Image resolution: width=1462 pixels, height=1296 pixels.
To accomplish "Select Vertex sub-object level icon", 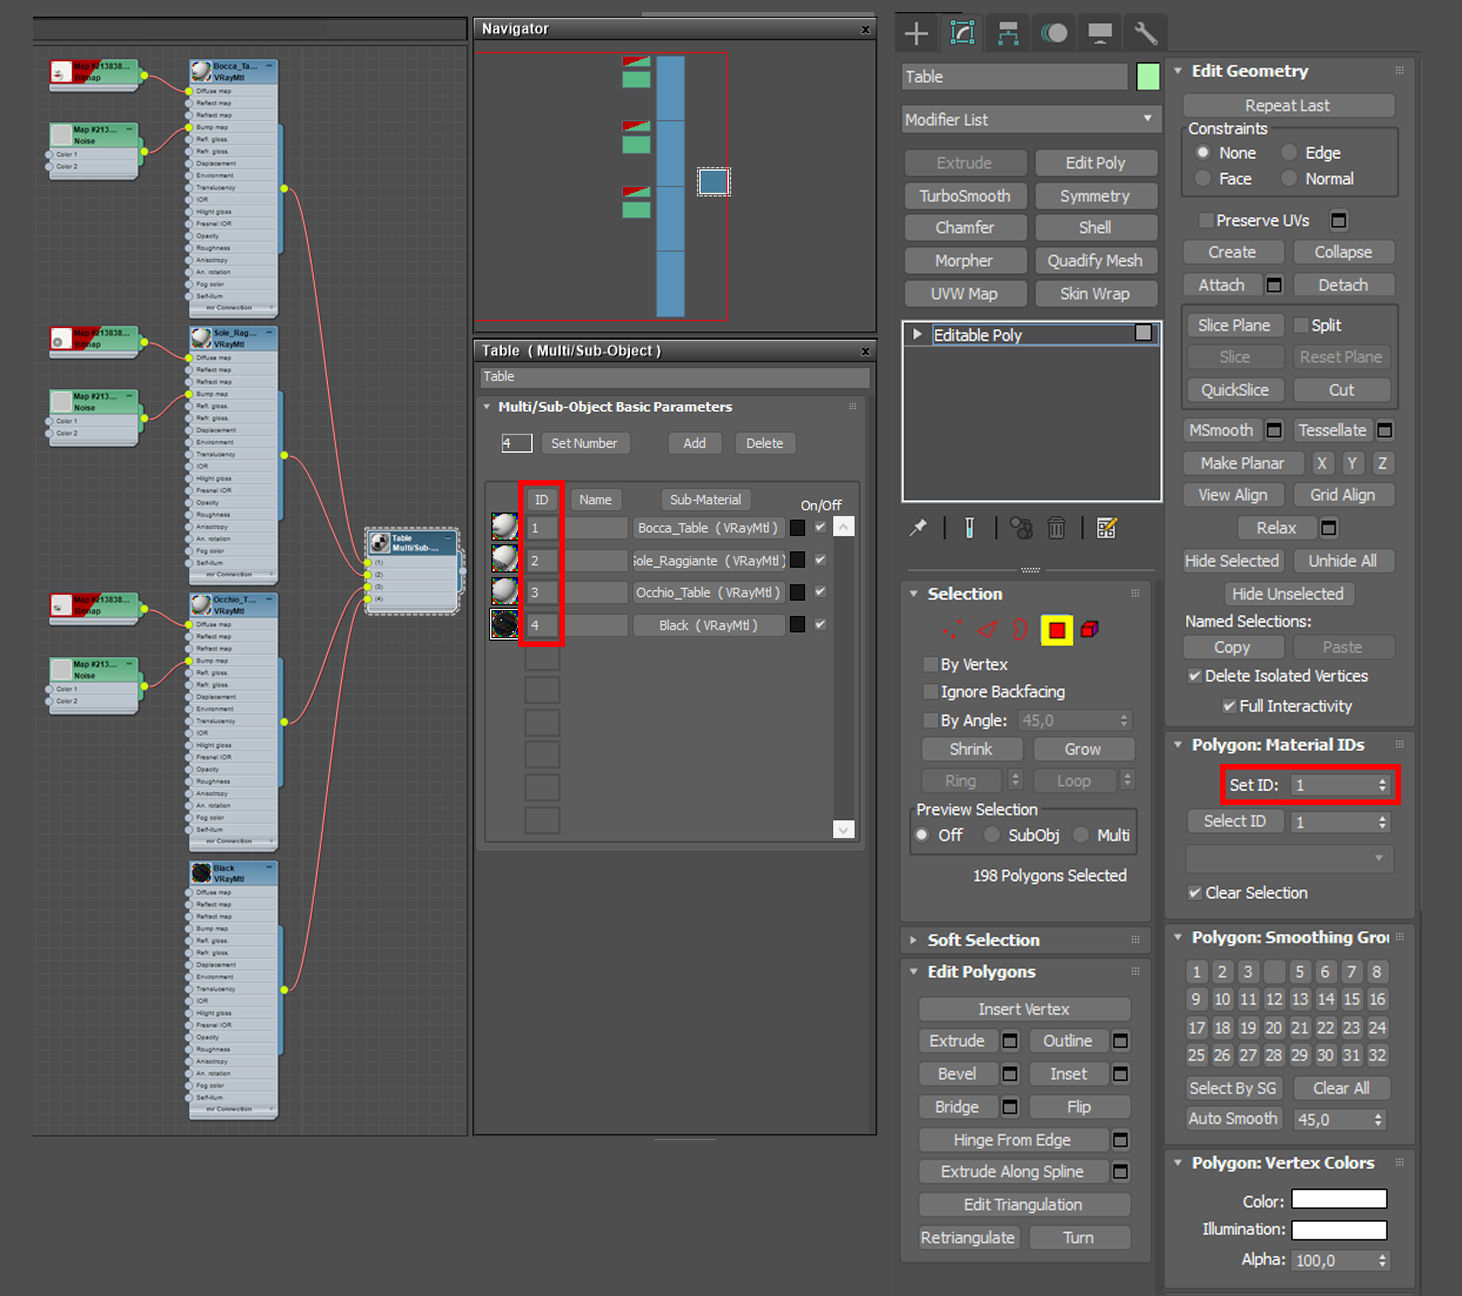I will pos(952,630).
